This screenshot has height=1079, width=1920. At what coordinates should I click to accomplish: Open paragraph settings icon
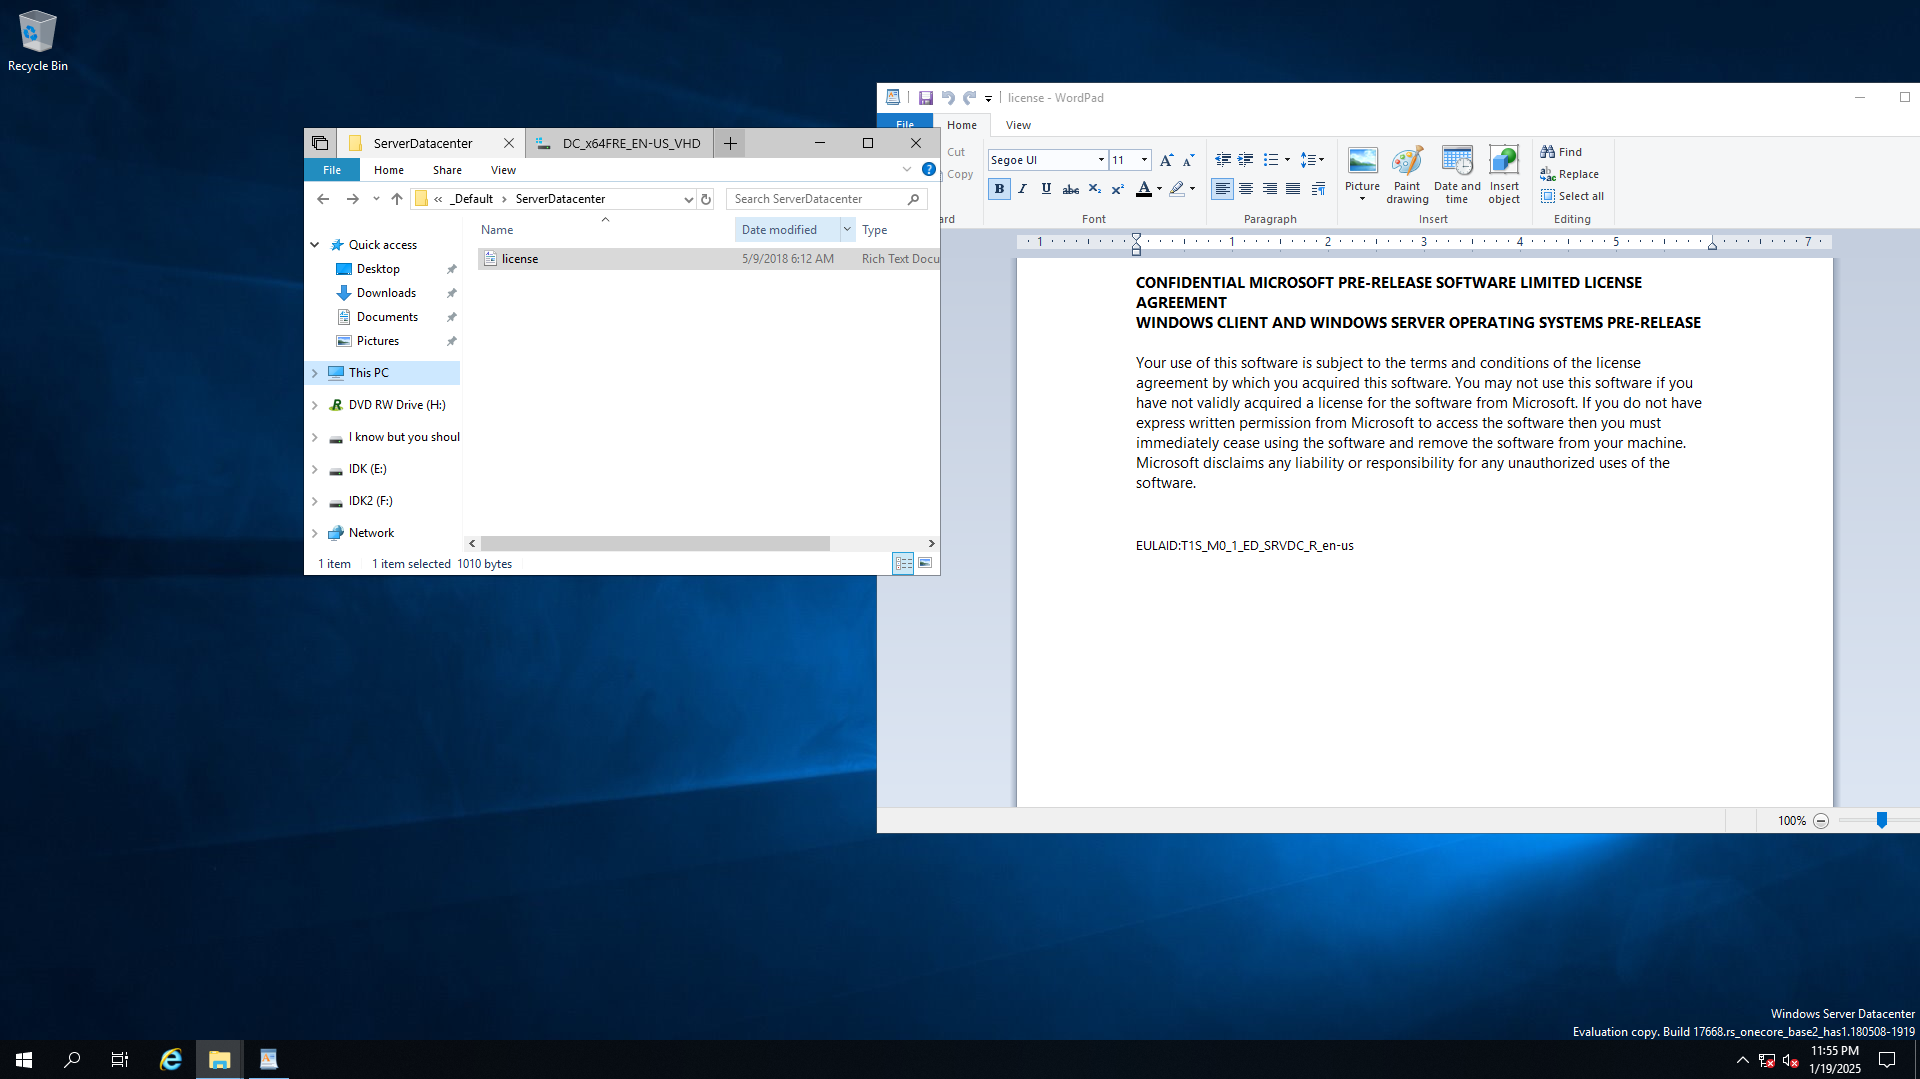click(x=1318, y=189)
